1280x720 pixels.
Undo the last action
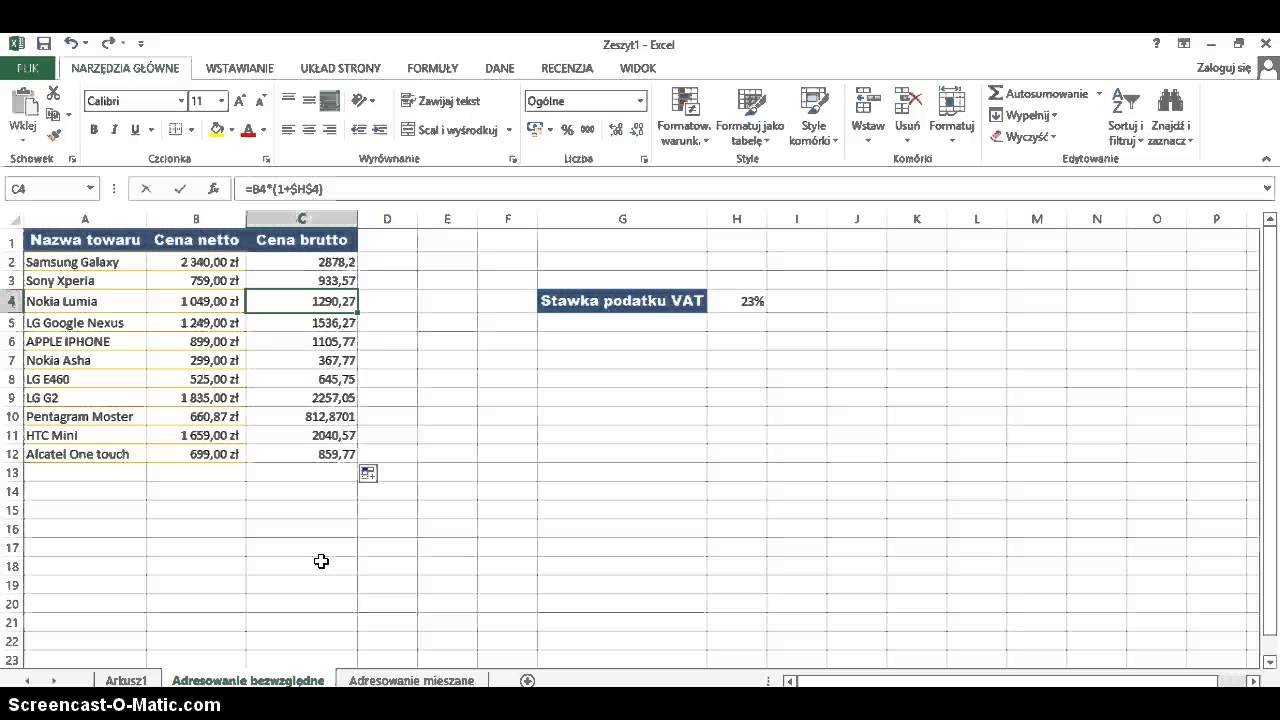pos(71,44)
